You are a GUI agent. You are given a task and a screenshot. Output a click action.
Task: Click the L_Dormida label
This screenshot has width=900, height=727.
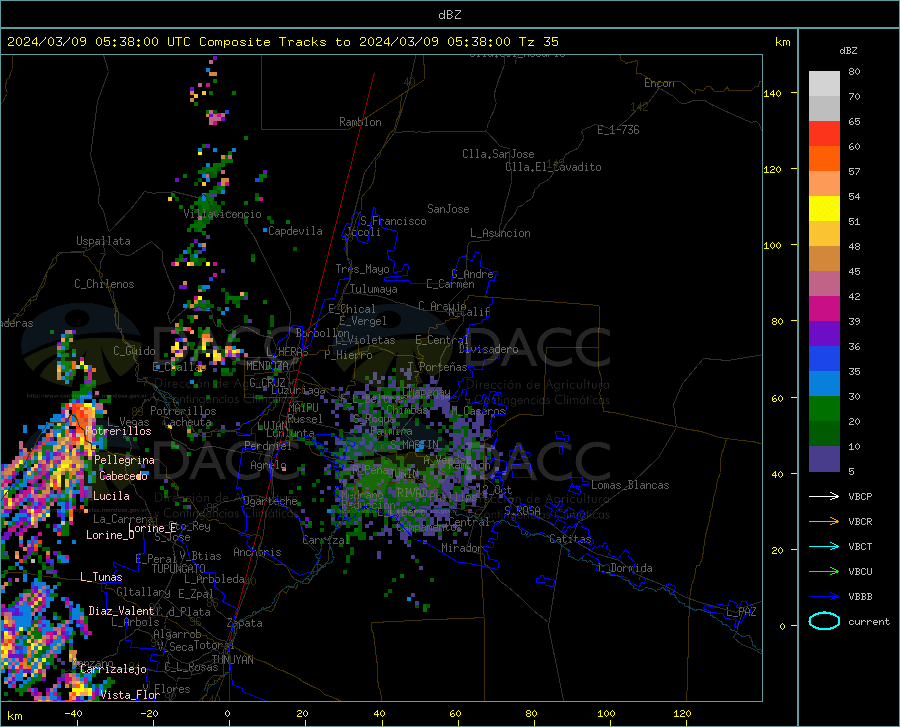(x=624, y=568)
